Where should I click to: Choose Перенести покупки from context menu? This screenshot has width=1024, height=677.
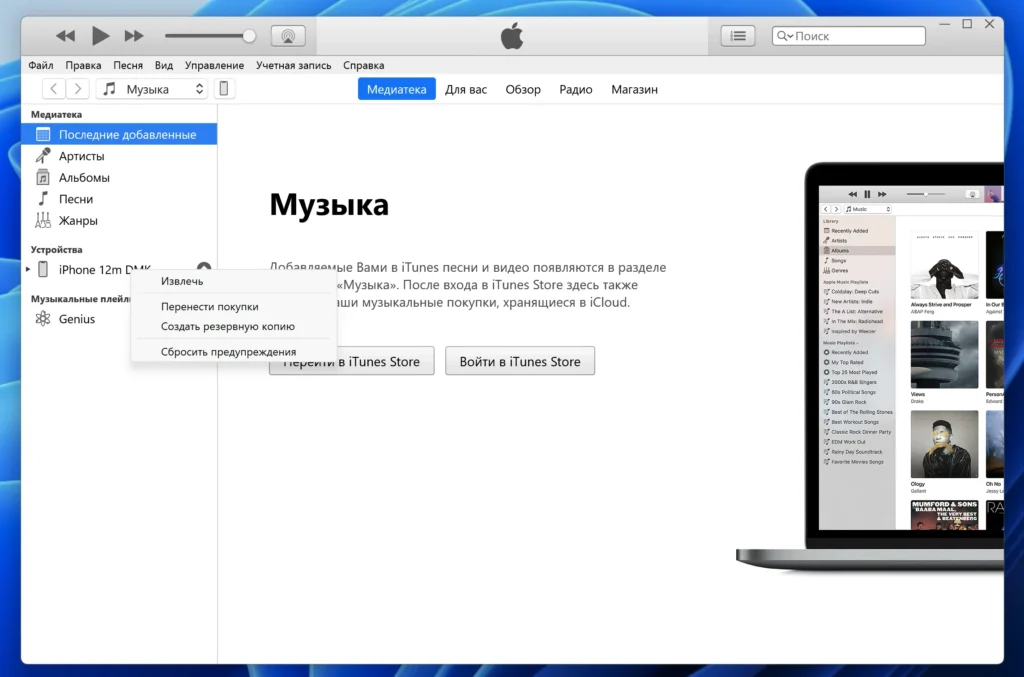tap(234, 307)
